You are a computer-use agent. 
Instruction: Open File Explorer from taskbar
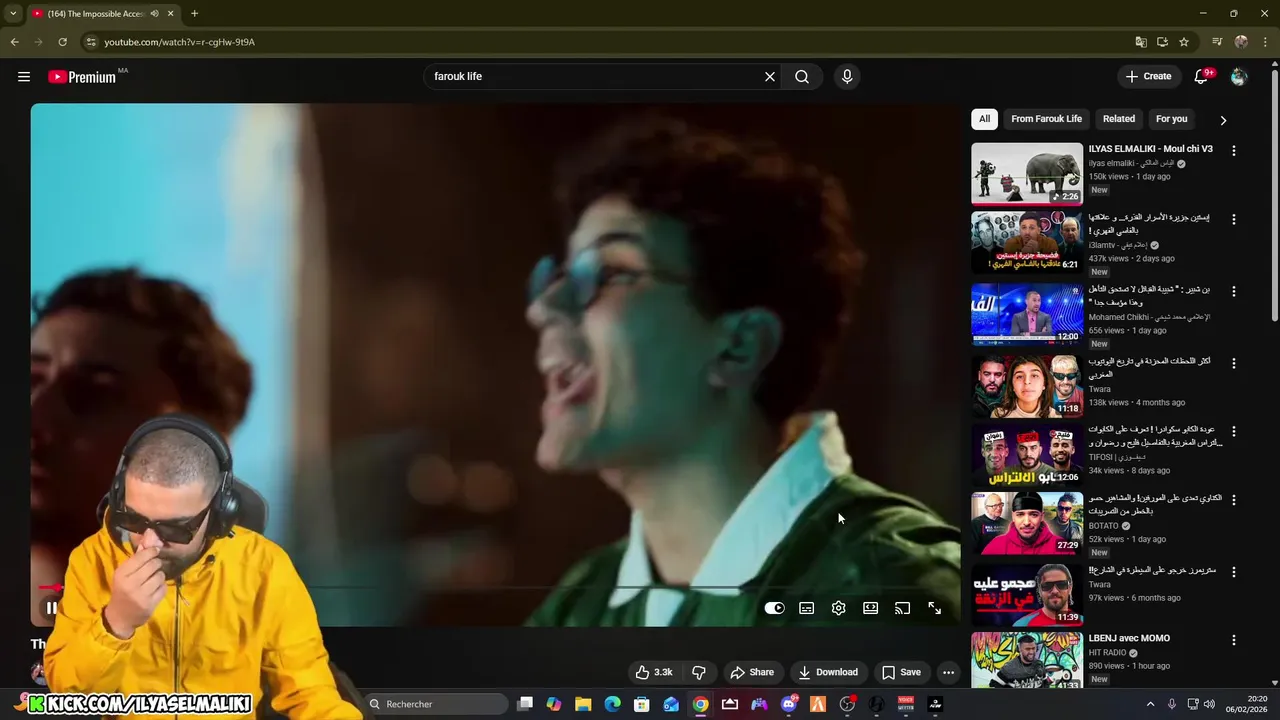(583, 704)
